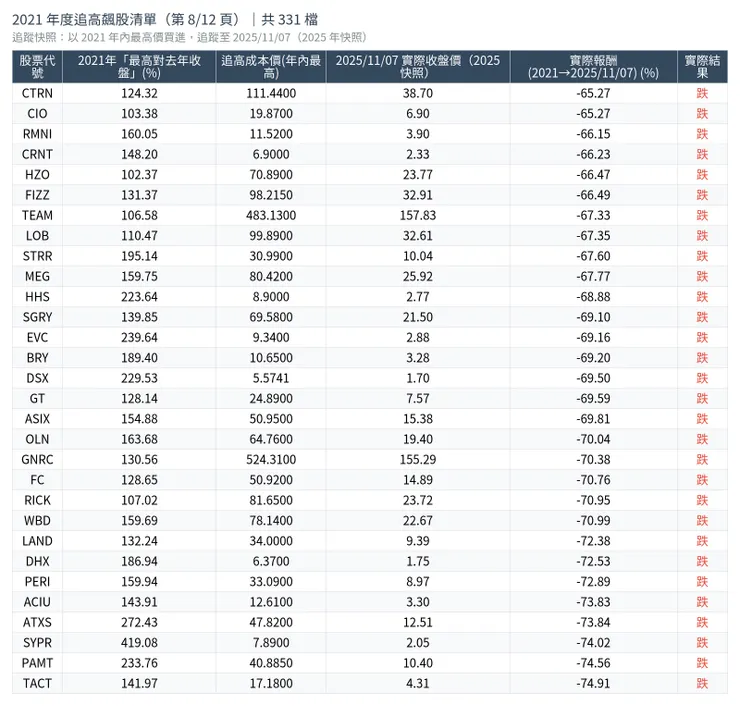Click ticker SYPR

37,642
